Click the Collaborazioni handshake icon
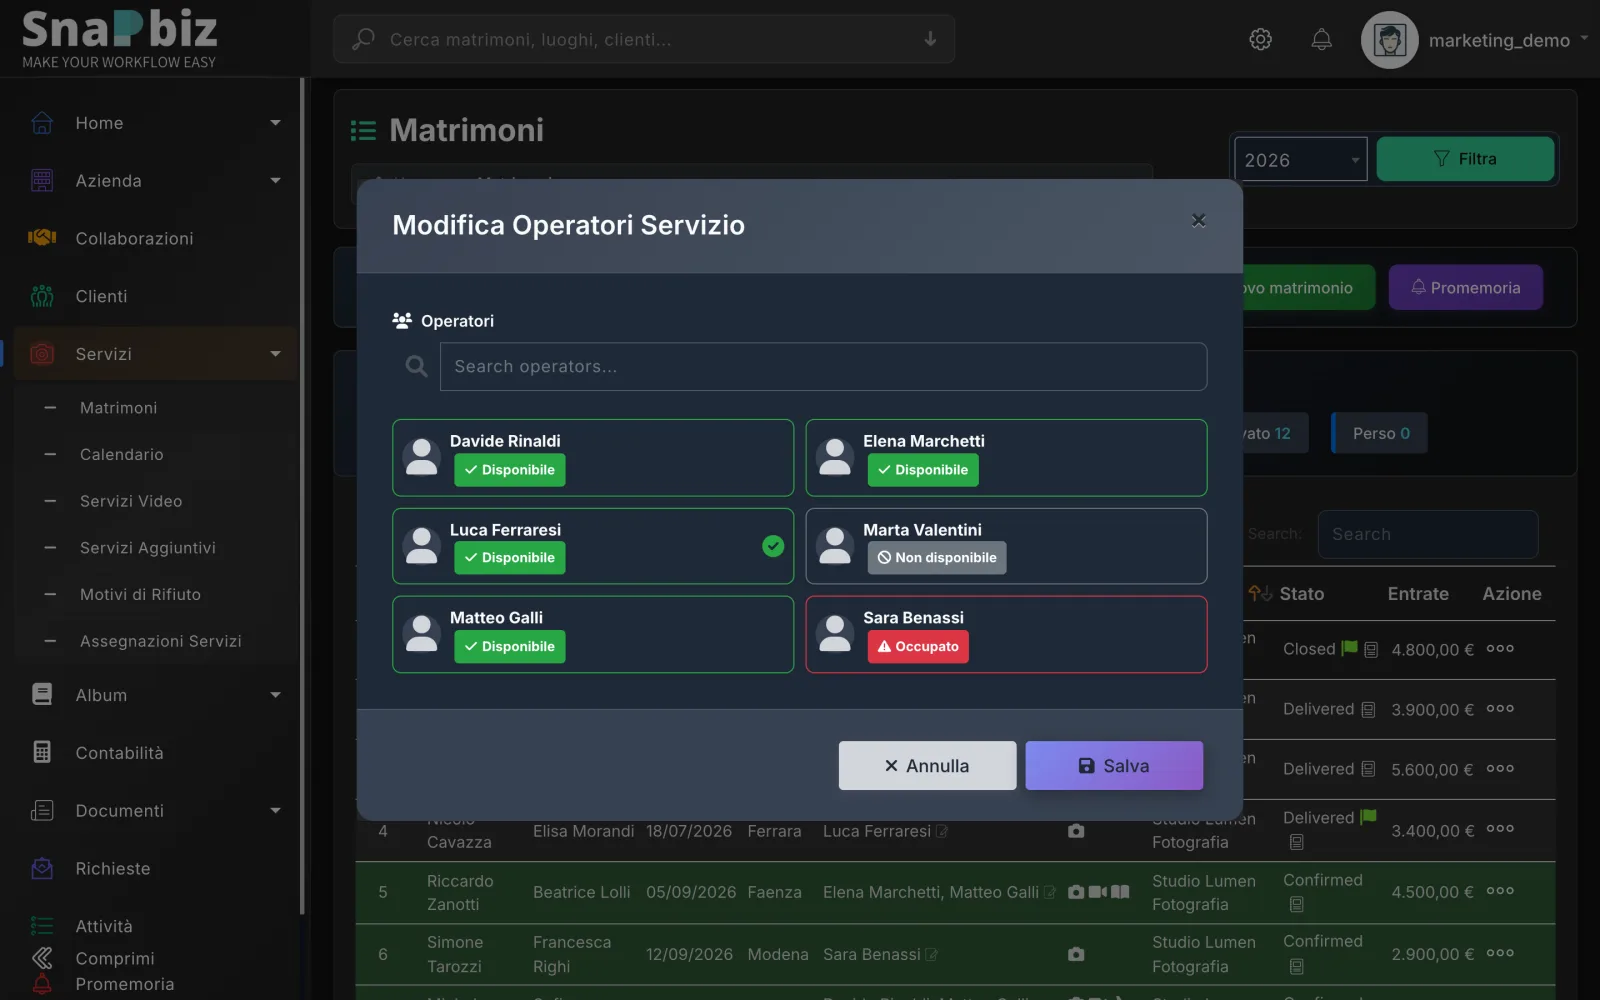The height and width of the screenshot is (1000, 1600). coord(42,238)
